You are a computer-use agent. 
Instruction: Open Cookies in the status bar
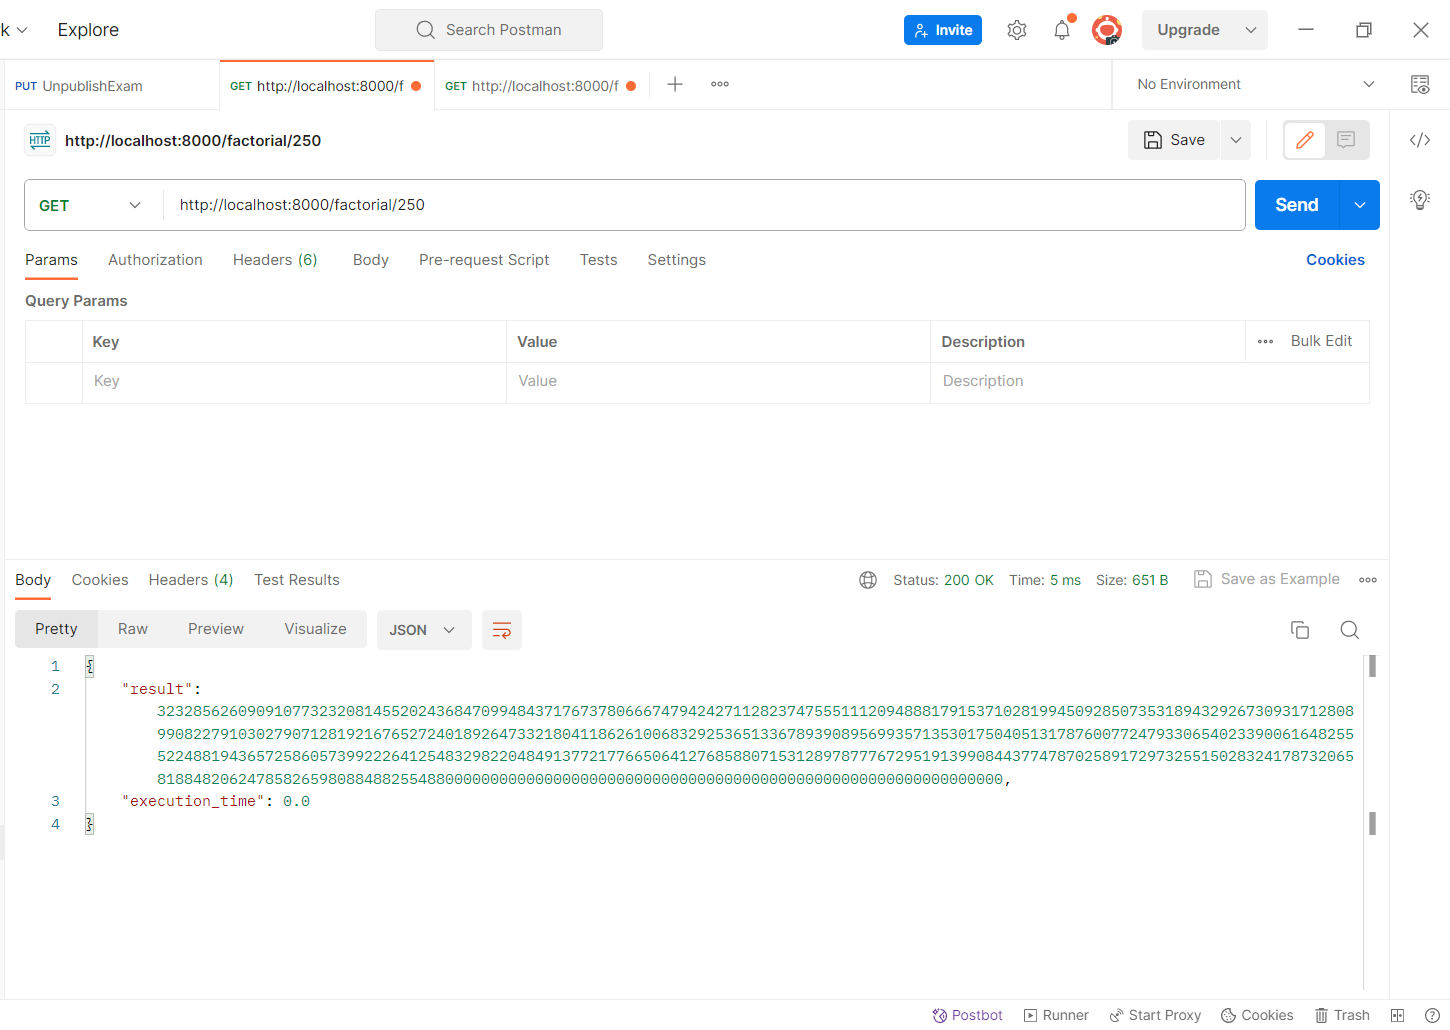(1257, 1015)
